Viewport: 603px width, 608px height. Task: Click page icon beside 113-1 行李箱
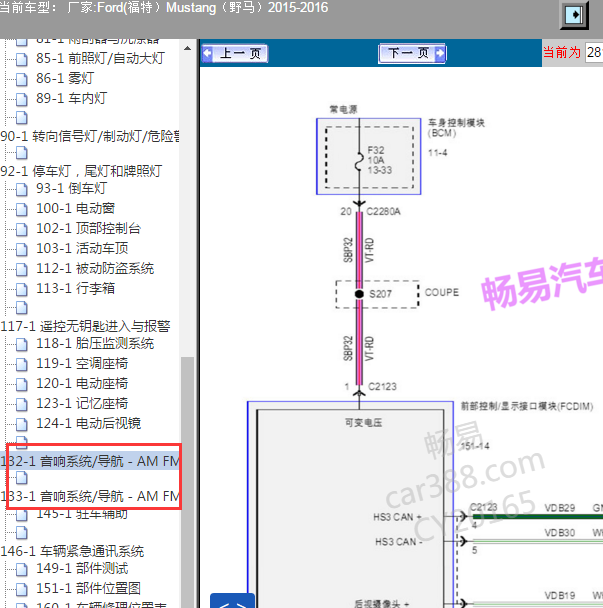click(22, 289)
